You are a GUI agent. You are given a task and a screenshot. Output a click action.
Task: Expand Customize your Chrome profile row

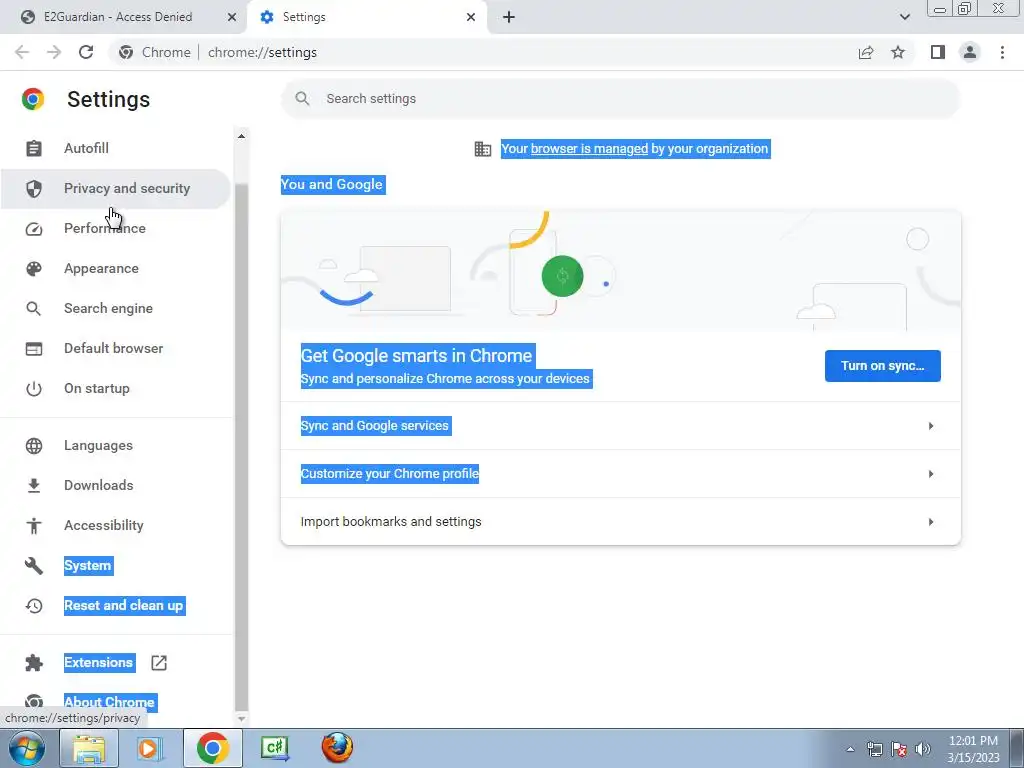620,473
